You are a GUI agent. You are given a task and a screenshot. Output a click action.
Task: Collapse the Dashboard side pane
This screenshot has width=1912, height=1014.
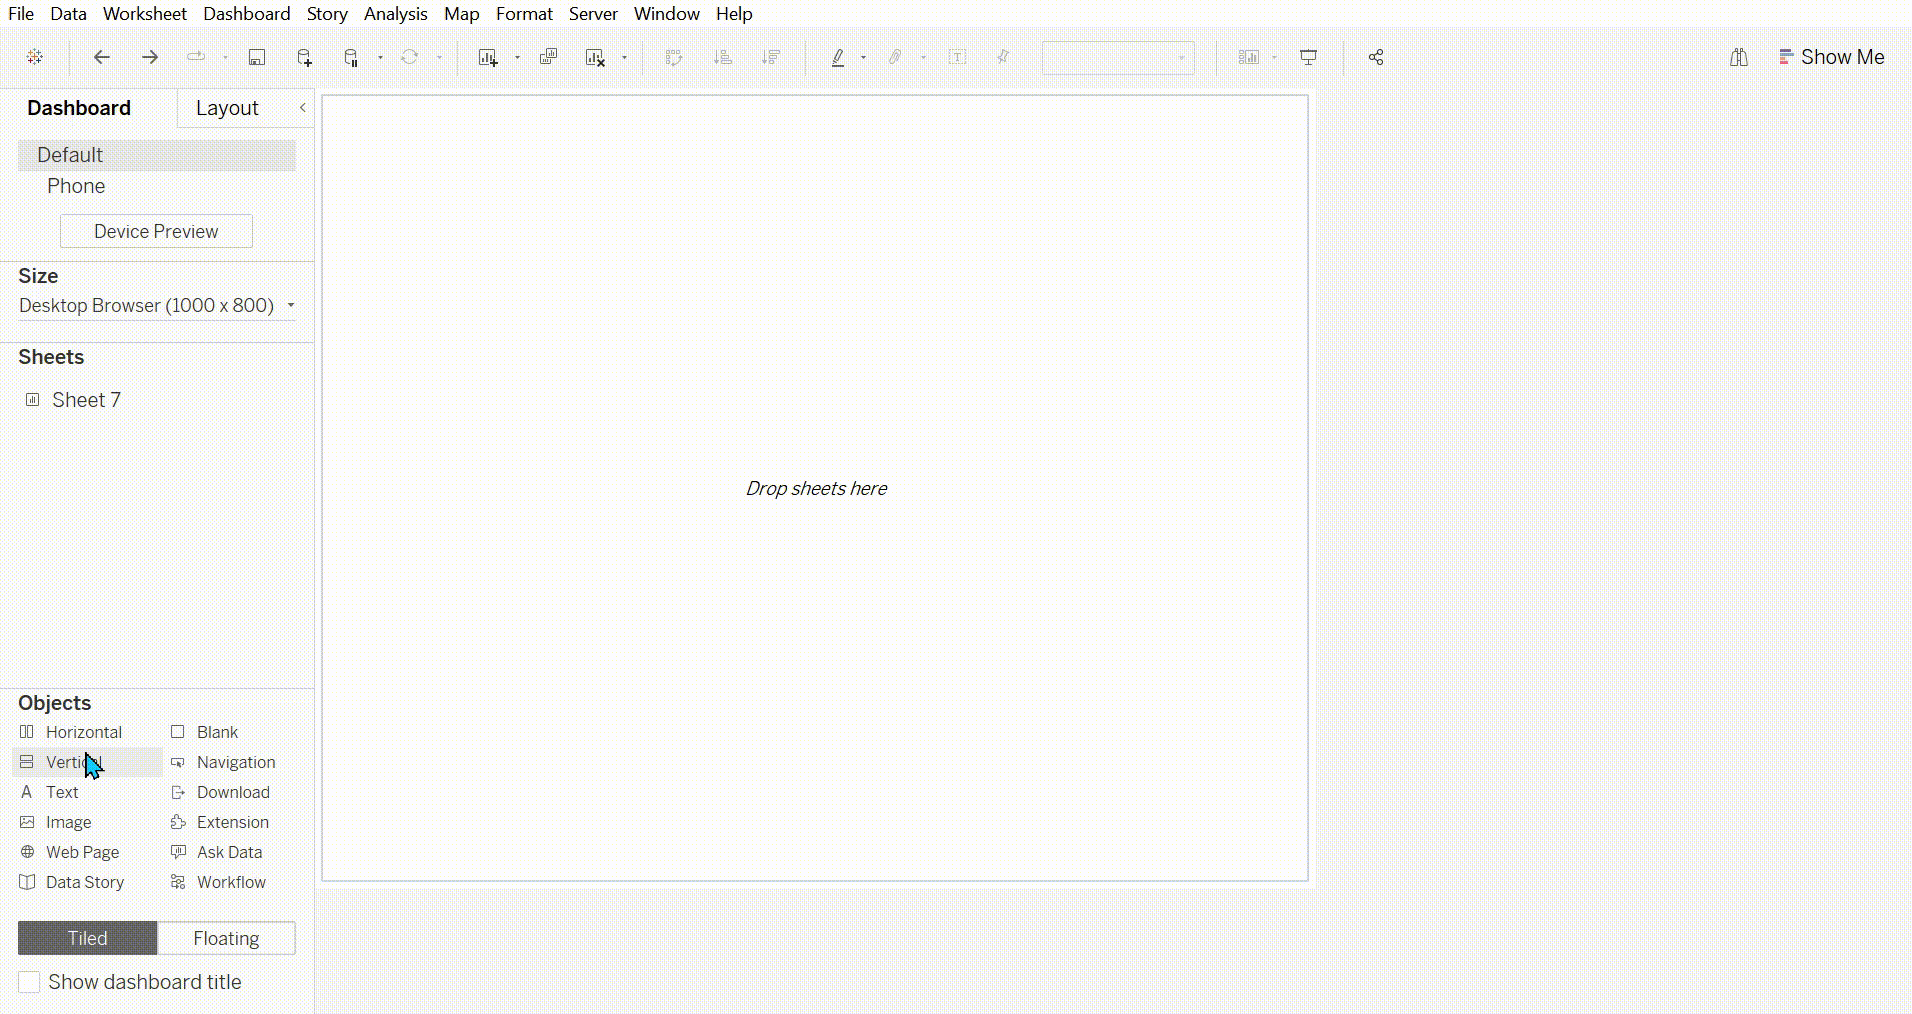click(302, 107)
